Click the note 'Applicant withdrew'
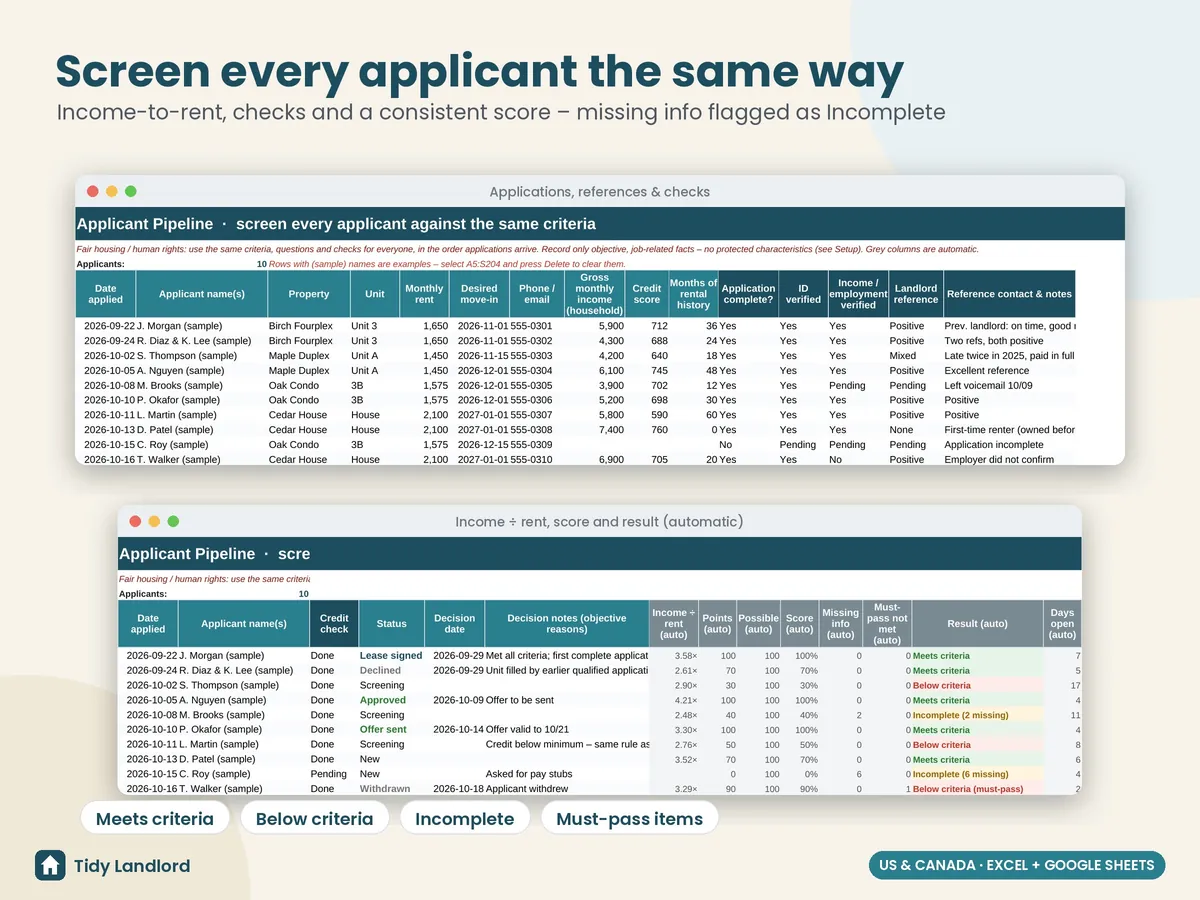 (x=528, y=789)
